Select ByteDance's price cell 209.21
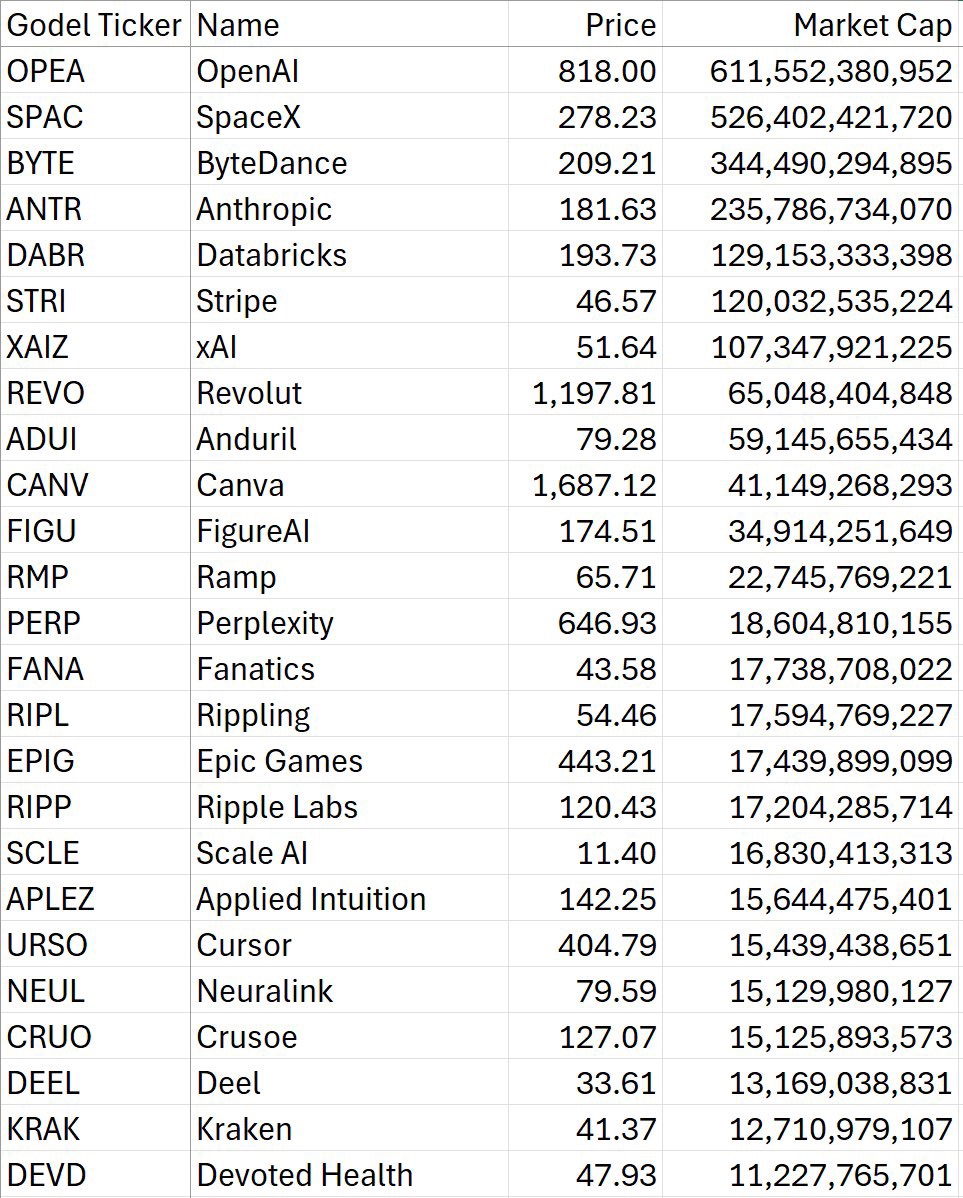 pyautogui.click(x=607, y=163)
